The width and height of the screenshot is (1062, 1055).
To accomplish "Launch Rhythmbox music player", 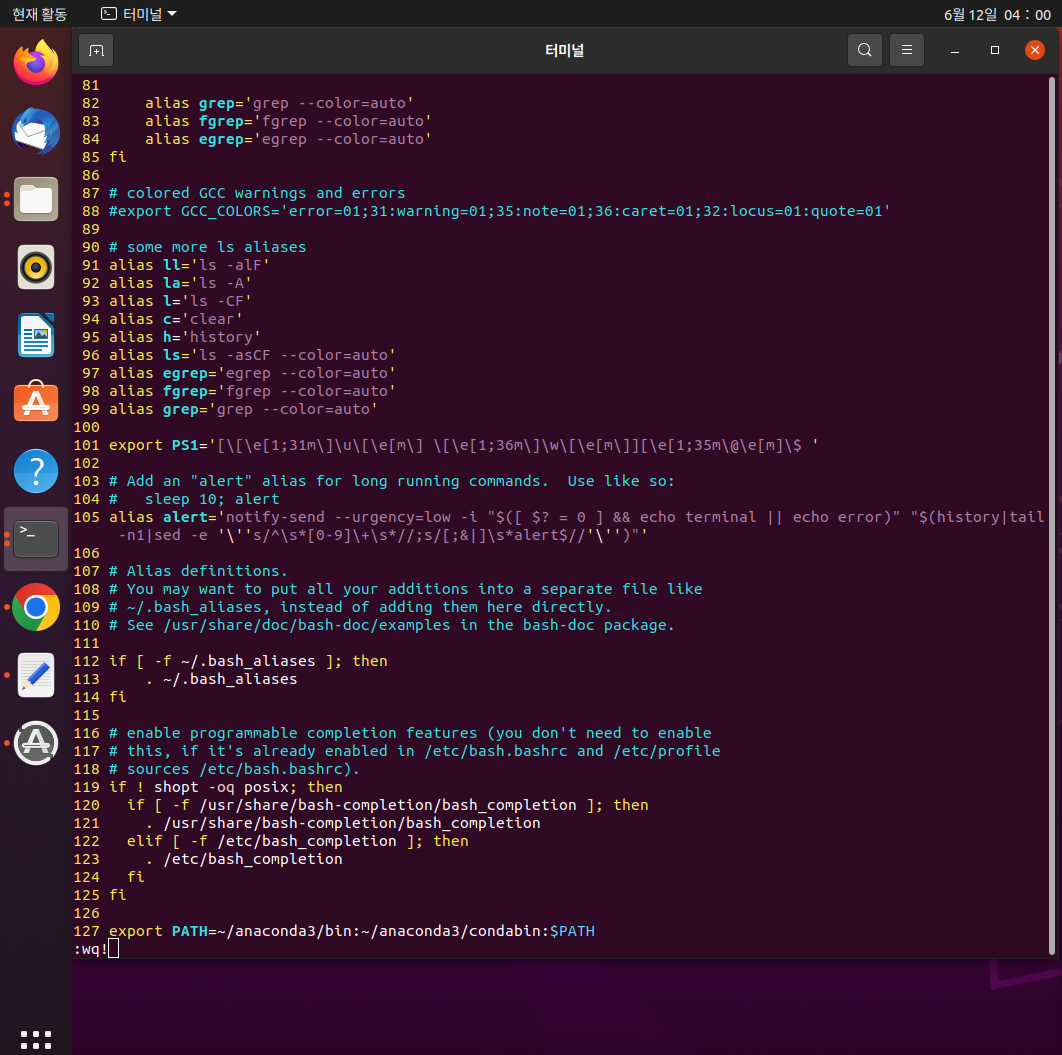I will tap(36, 267).
